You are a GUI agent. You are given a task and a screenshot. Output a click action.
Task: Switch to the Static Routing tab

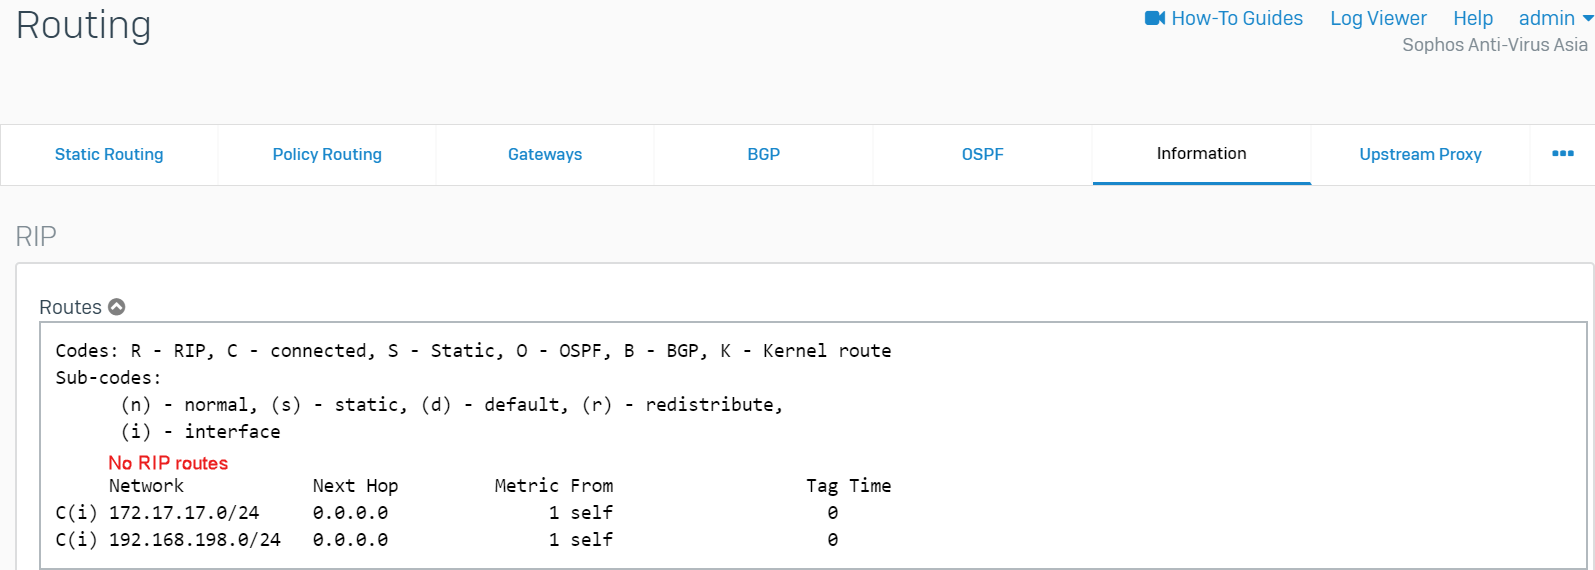(109, 154)
